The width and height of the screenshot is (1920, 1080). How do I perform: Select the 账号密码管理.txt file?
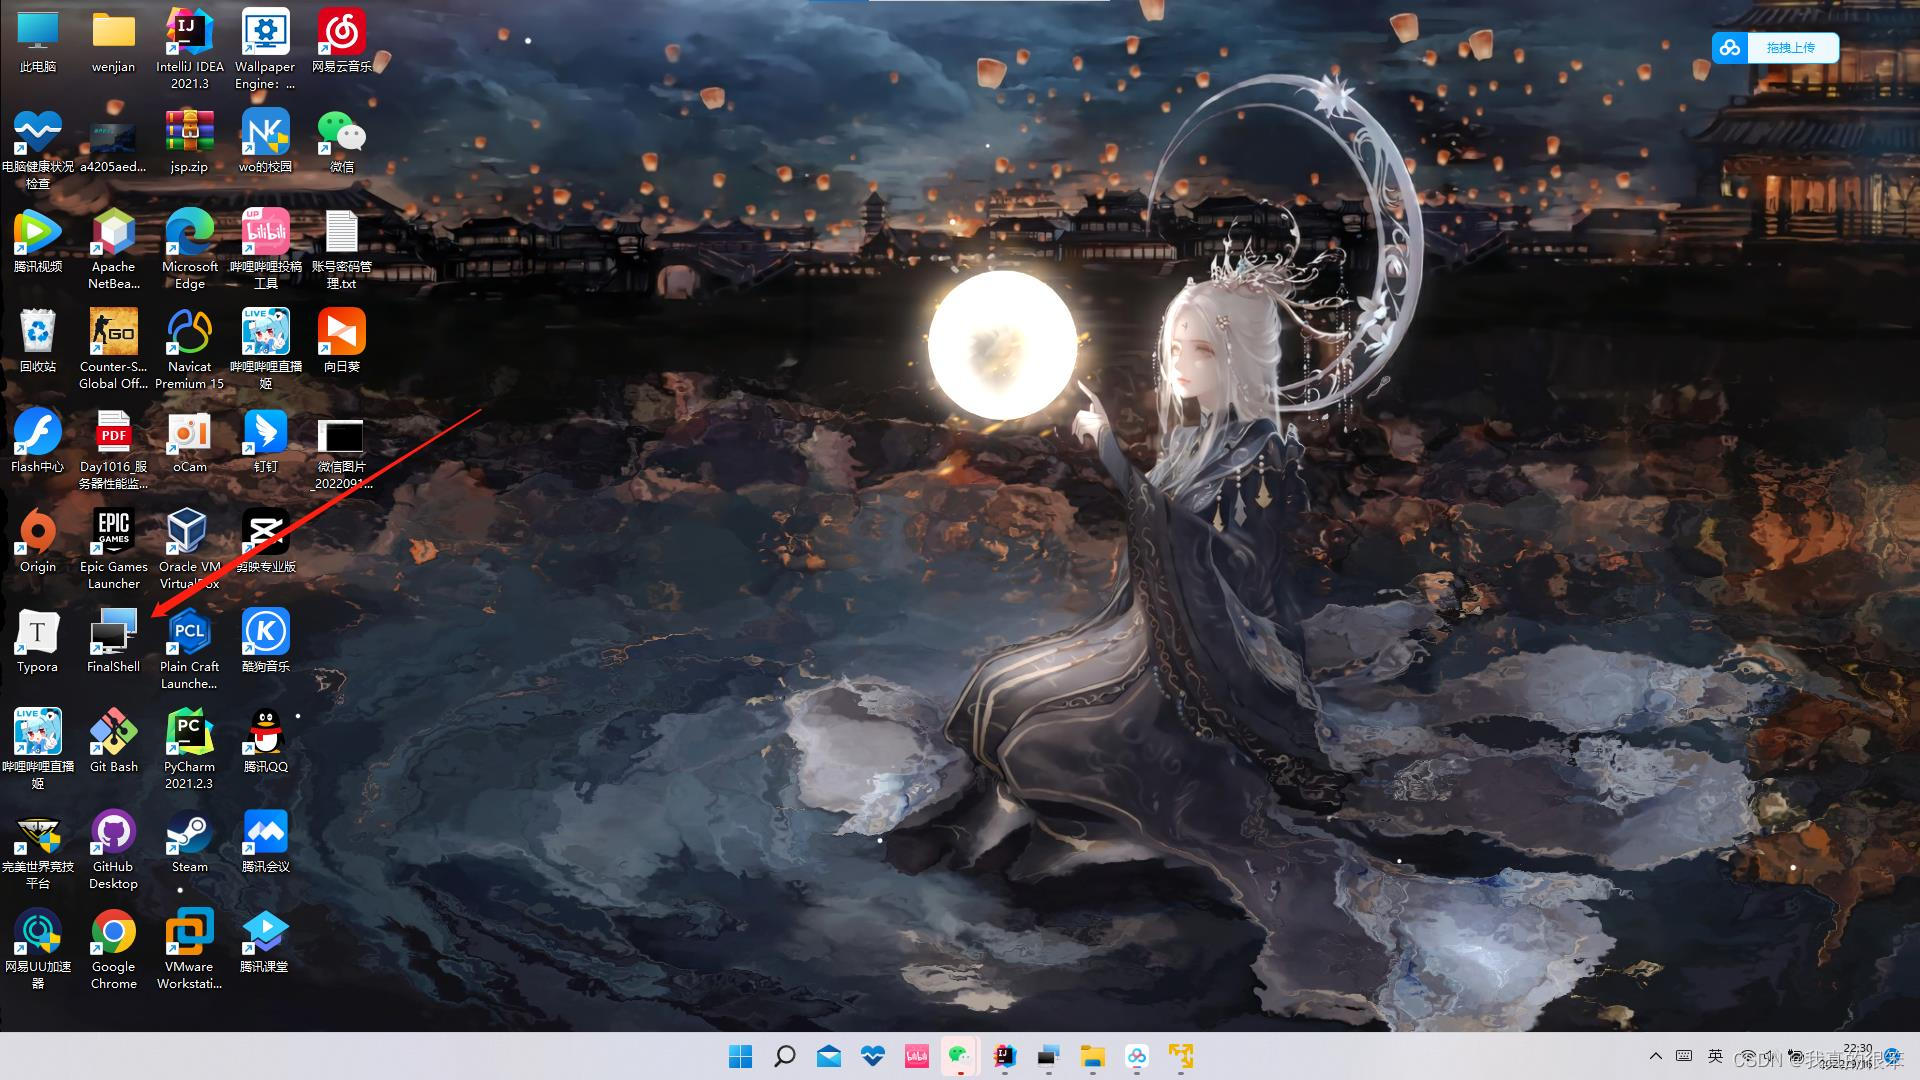pos(341,250)
